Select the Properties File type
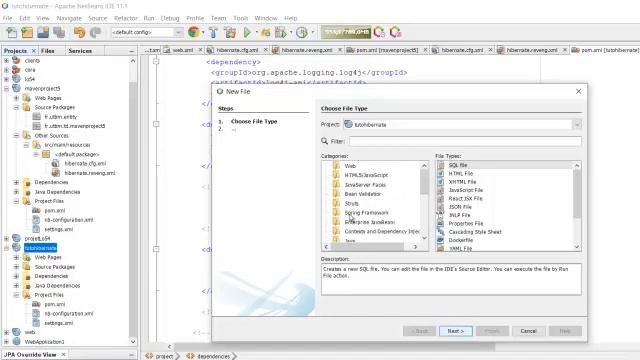The height and width of the screenshot is (360, 640). 466,224
